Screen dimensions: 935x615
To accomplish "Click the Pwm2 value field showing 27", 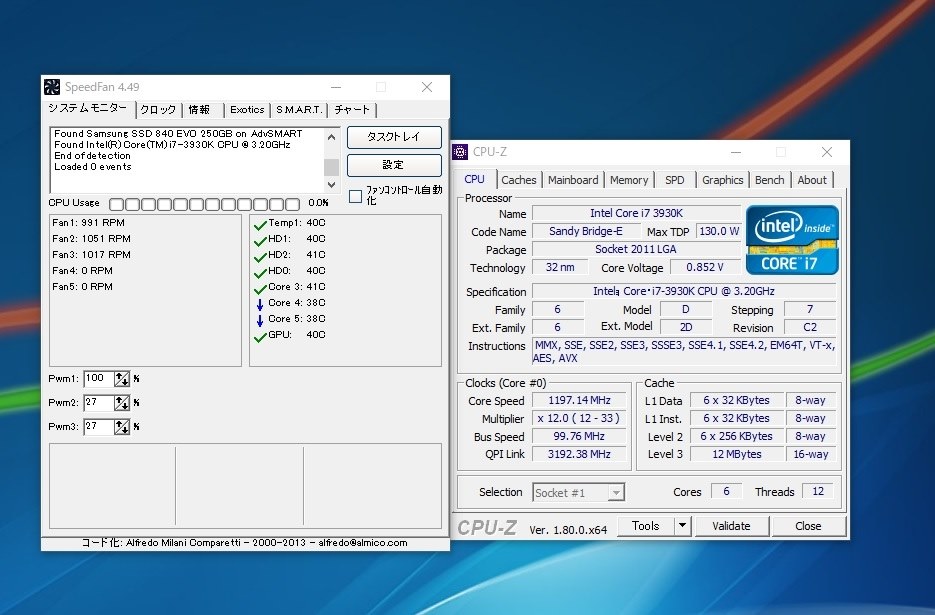I will [x=98, y=403].
